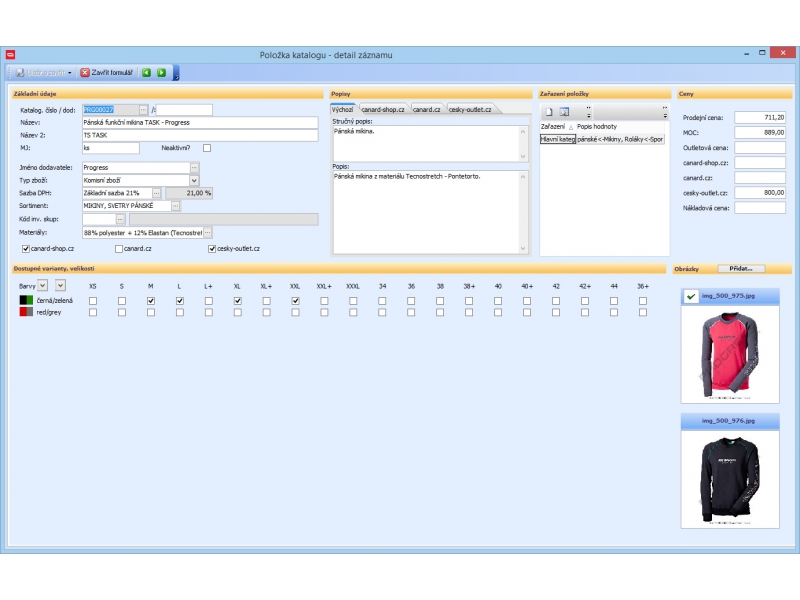Click new item icon in Zařazení položky
Viewport: 800px width, 600px height.
[548, 111]
